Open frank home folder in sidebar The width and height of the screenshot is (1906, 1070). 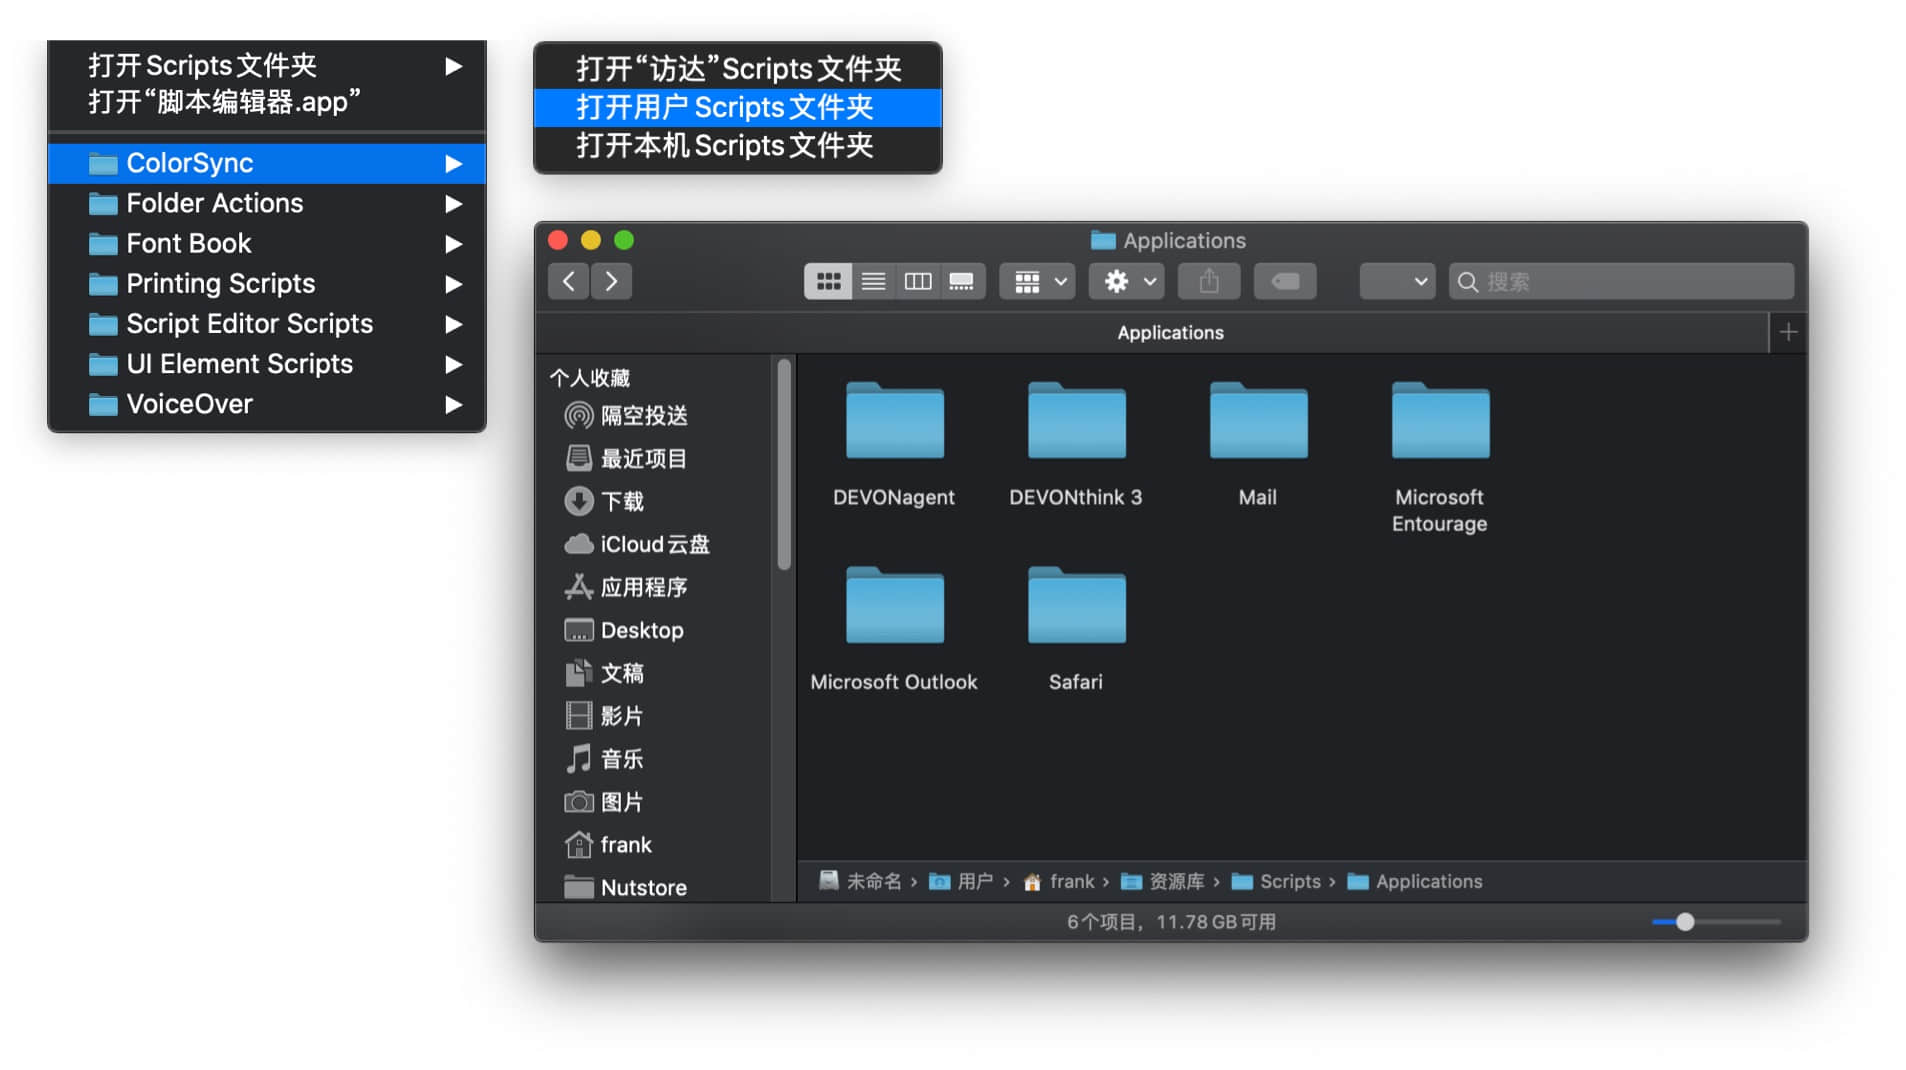point(608,845)
